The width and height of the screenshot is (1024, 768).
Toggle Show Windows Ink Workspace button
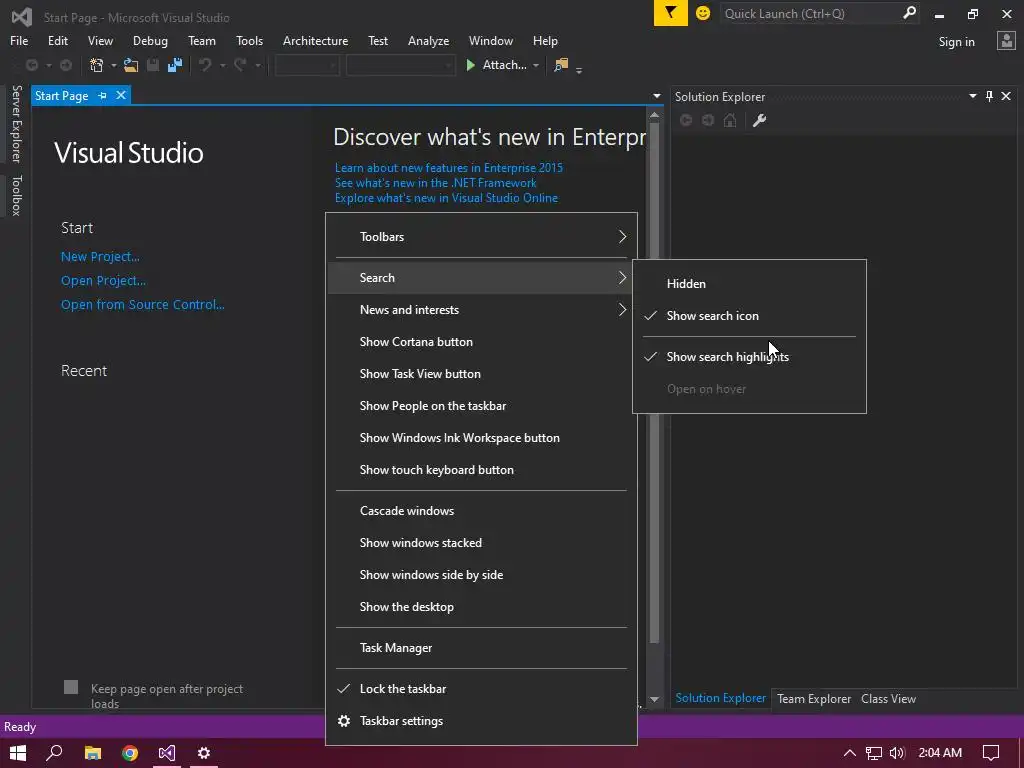pos(481,438)
